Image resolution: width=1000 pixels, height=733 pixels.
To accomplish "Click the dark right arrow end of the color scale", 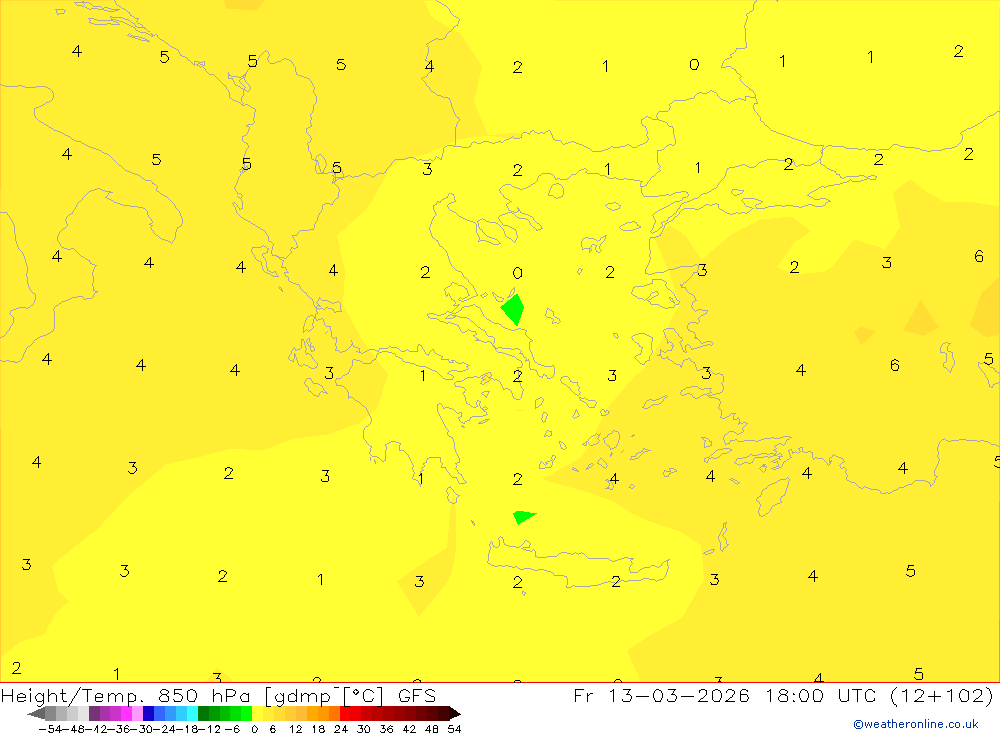I will click(x=455, y=713).
